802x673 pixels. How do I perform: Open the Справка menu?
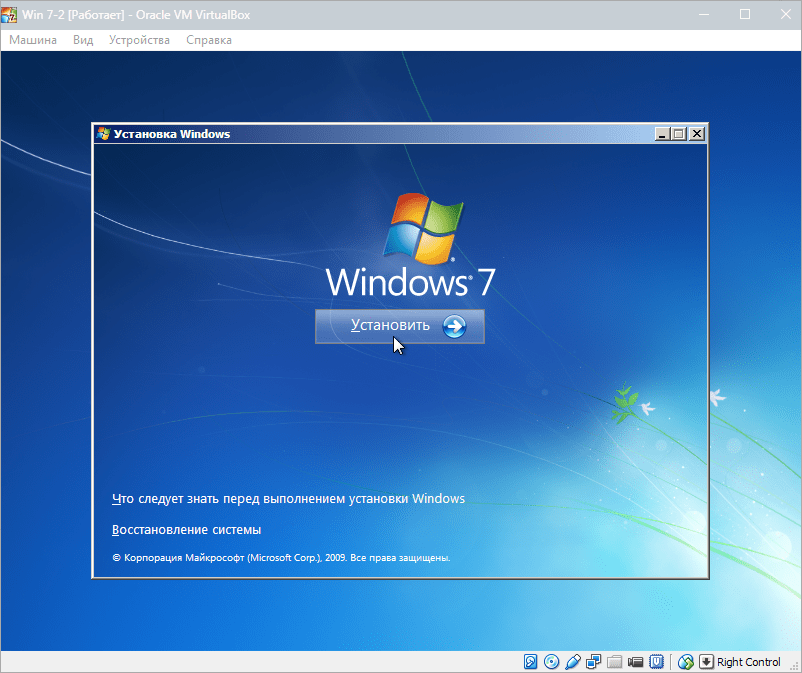[209, 40]
